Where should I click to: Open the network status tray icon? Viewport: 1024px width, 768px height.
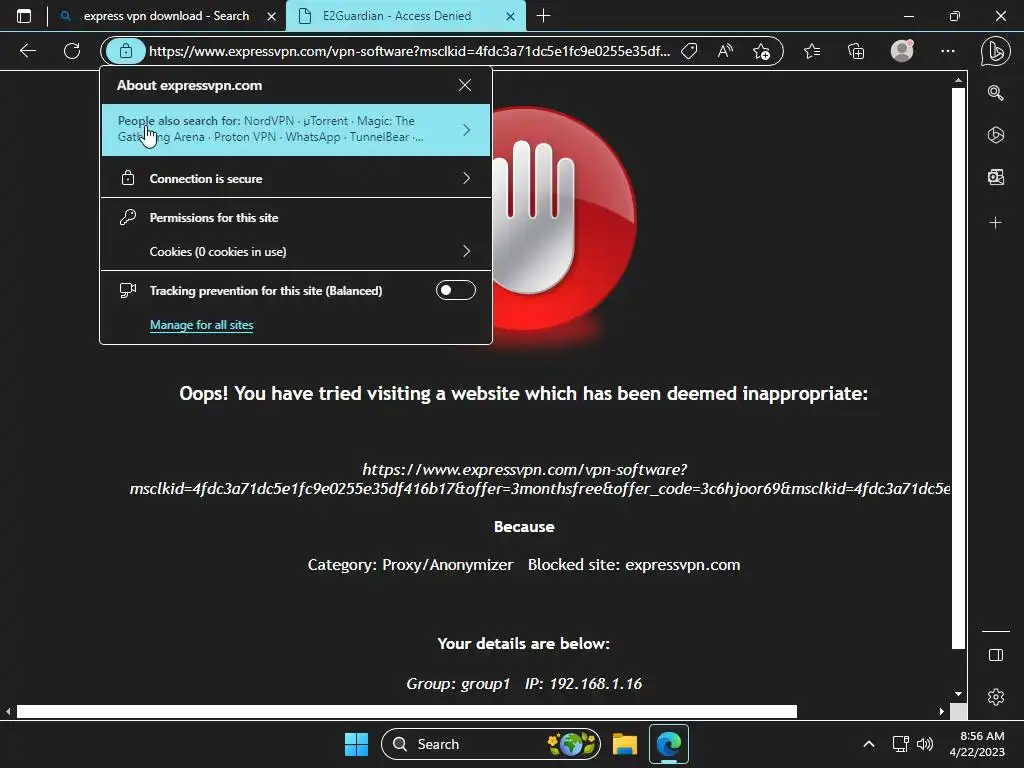(900, 744)
